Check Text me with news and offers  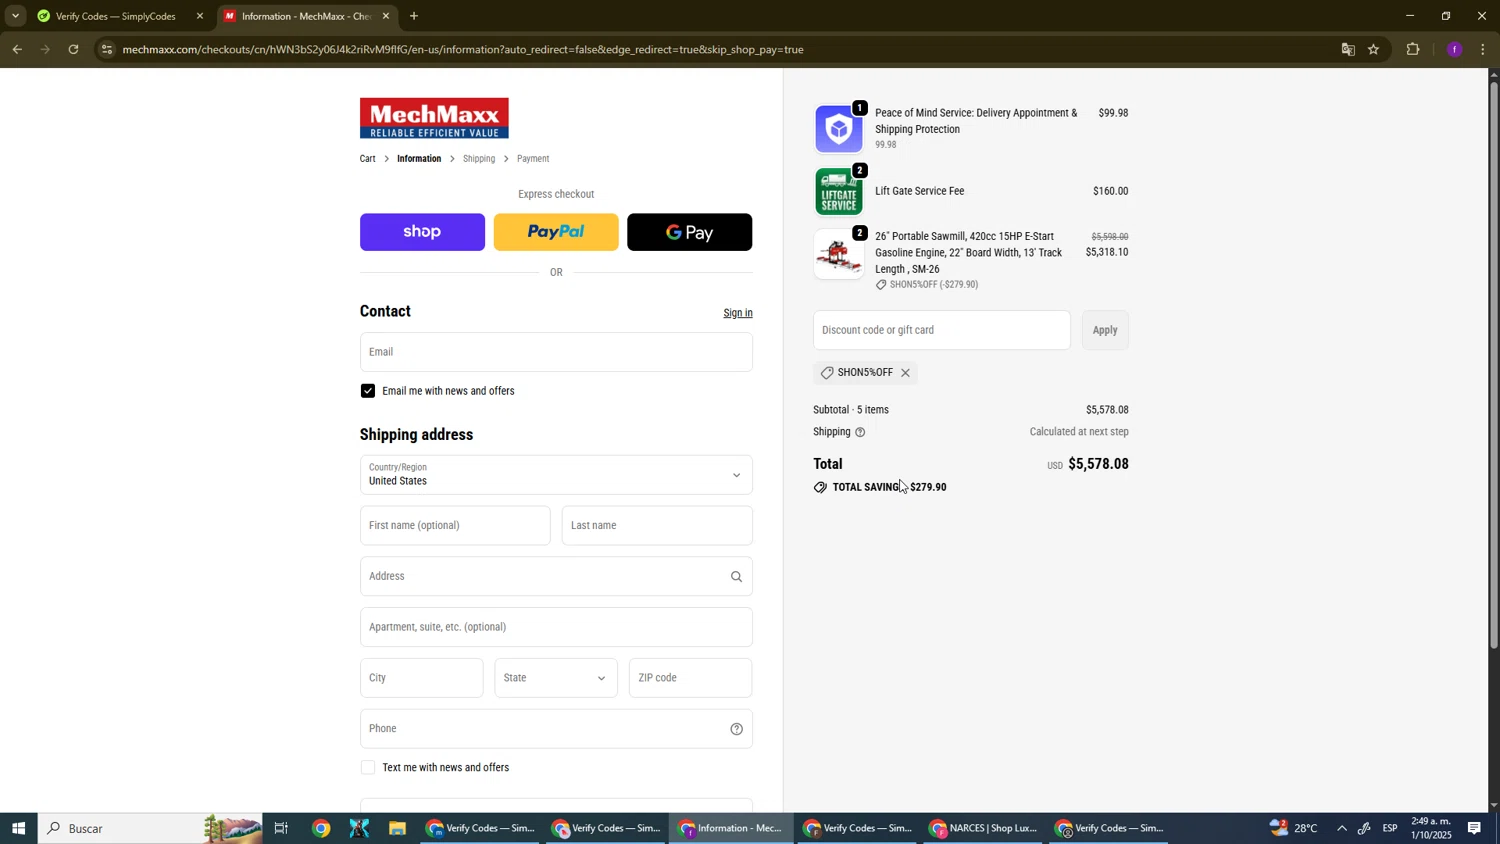tap(368, 768)
